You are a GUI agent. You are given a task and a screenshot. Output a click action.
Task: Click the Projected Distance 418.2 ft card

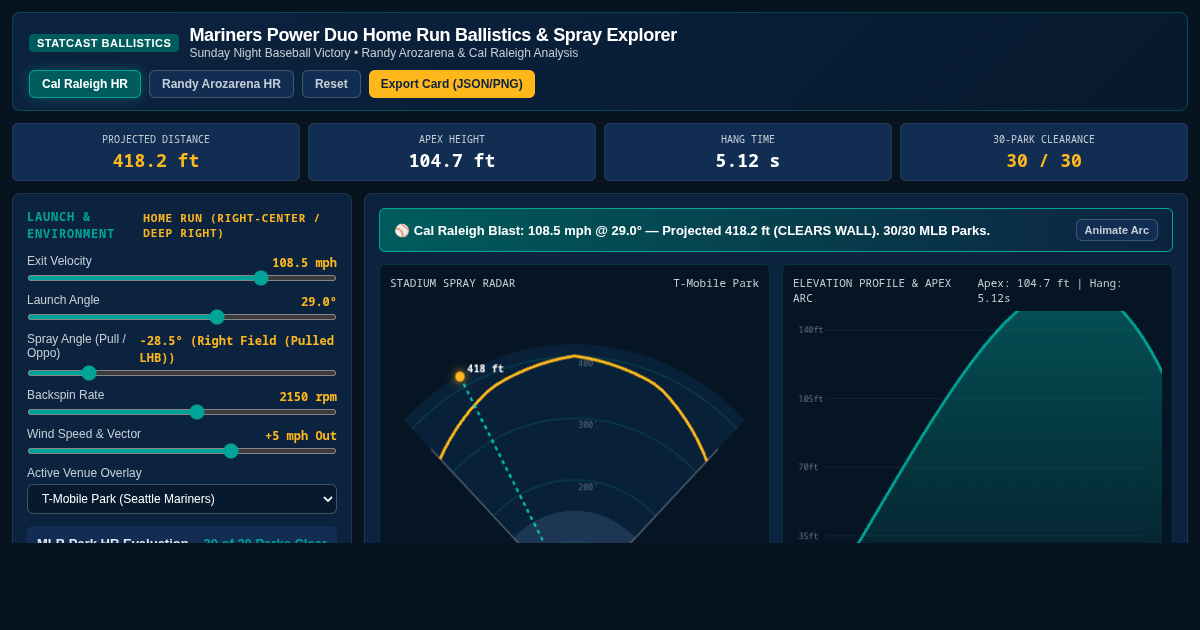pyautogui.click(x=156, y=152)
